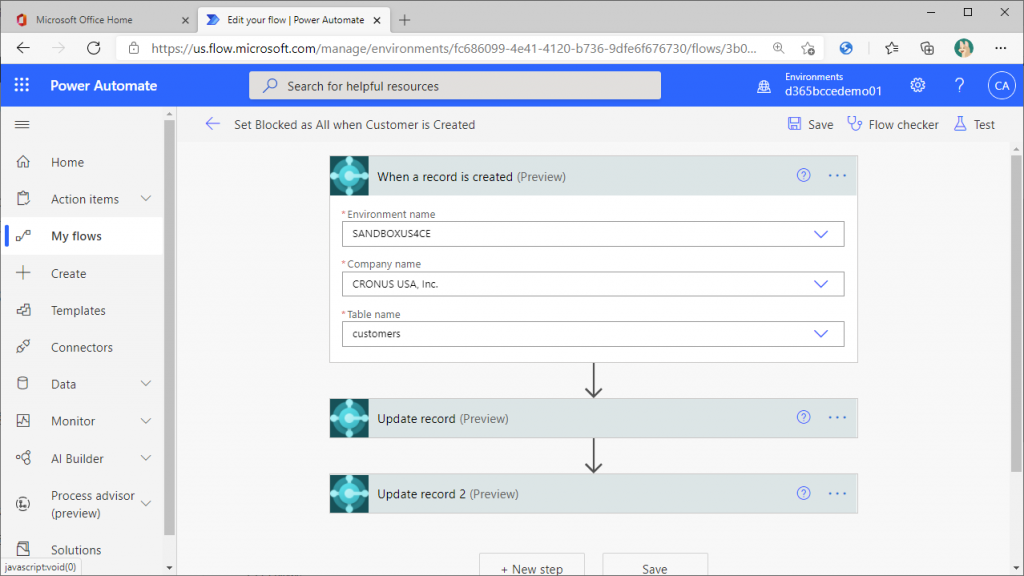Click the Test flask icon

[959, 124]
